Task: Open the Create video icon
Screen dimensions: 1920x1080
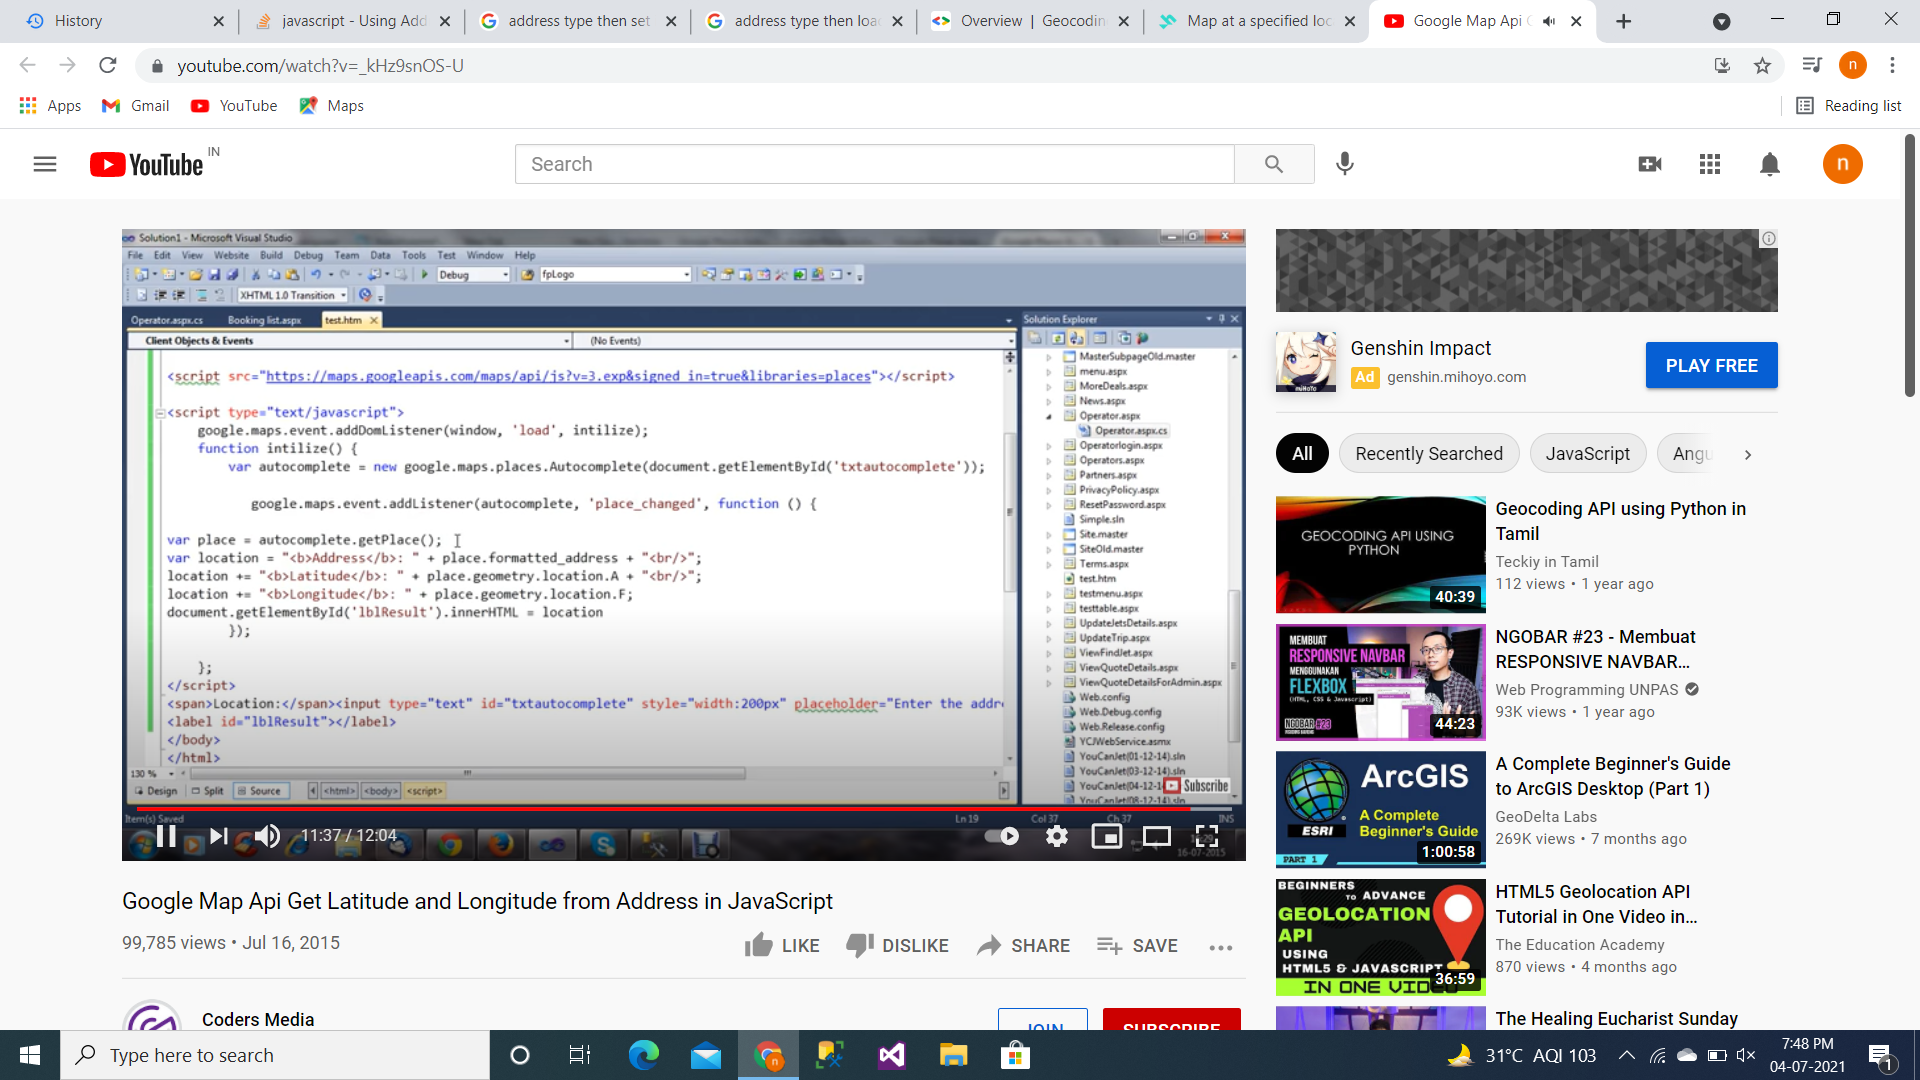Action: (x=1650, y=164)
